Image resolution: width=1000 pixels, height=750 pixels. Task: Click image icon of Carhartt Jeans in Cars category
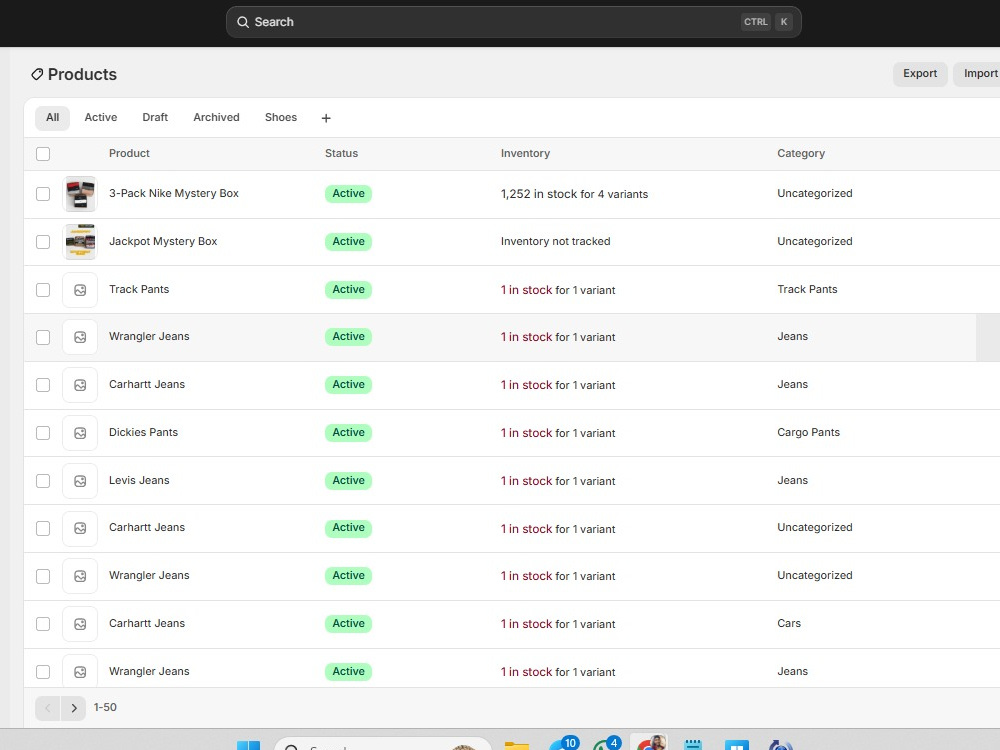(x=80, y=624)
